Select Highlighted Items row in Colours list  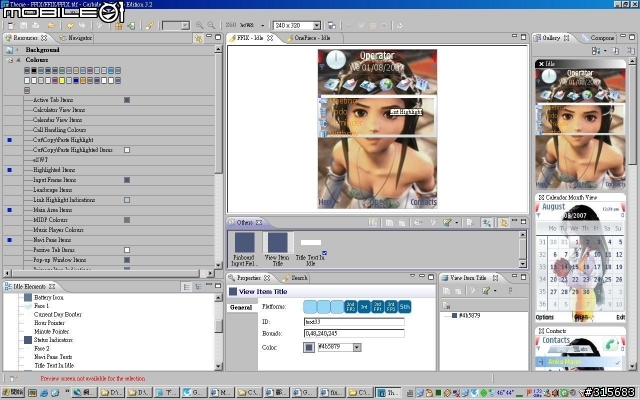coord(109,170)
